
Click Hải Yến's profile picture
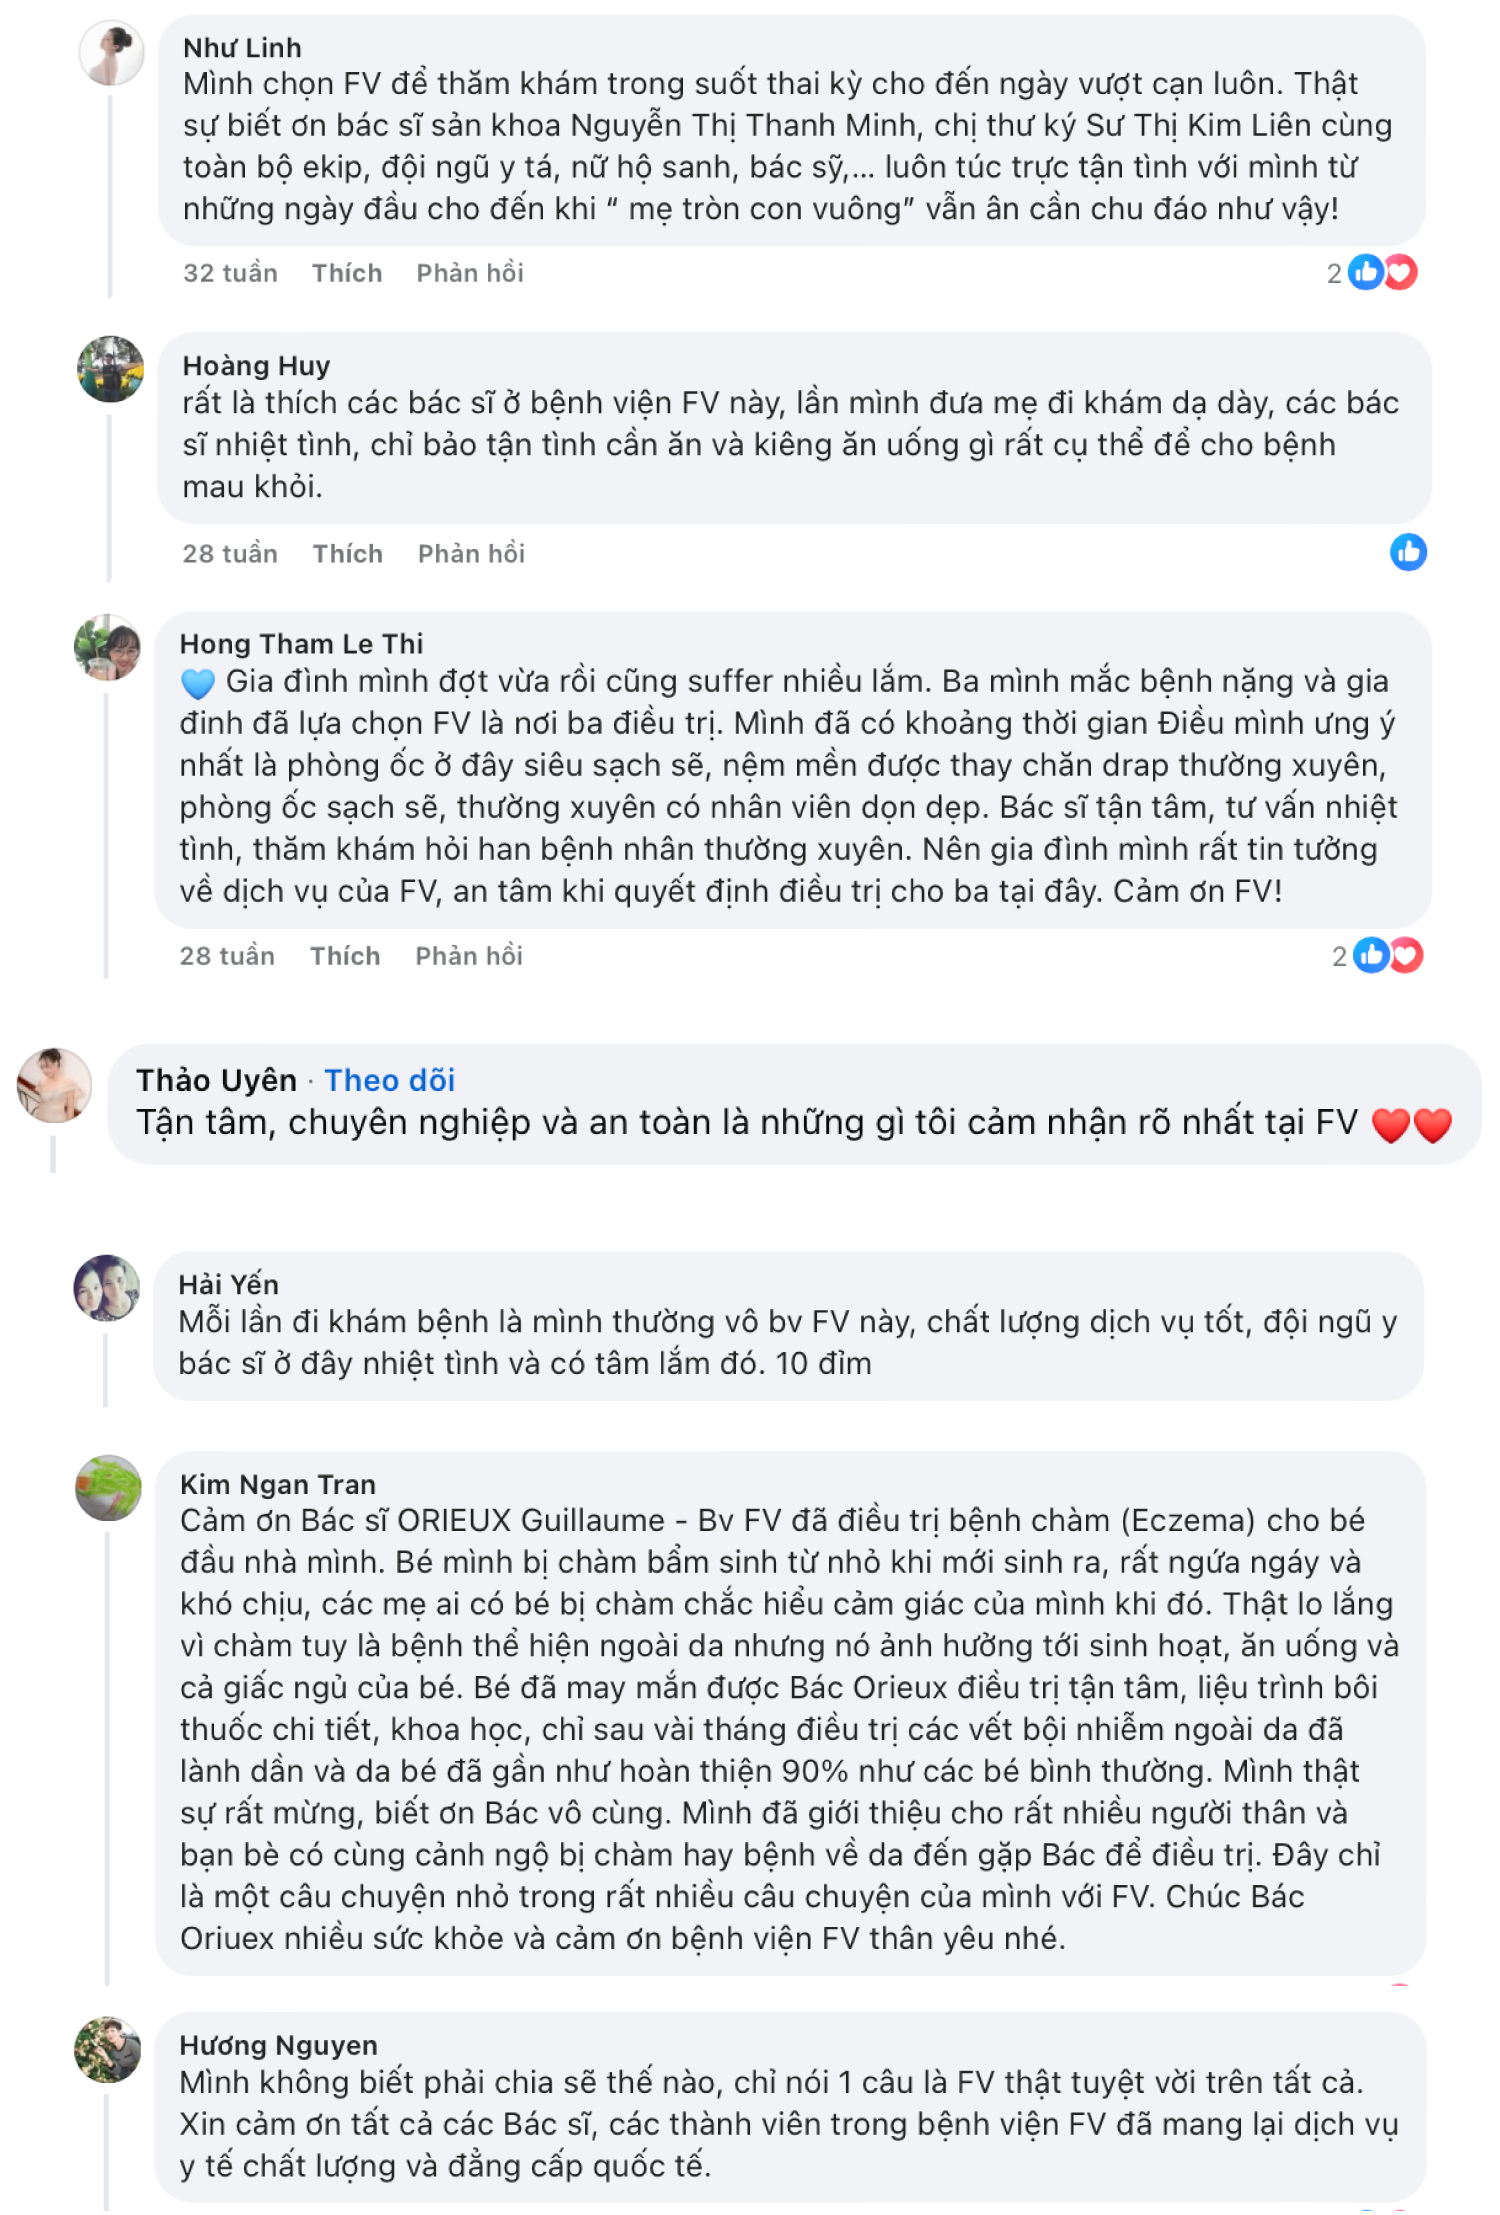coord(108,1288)
